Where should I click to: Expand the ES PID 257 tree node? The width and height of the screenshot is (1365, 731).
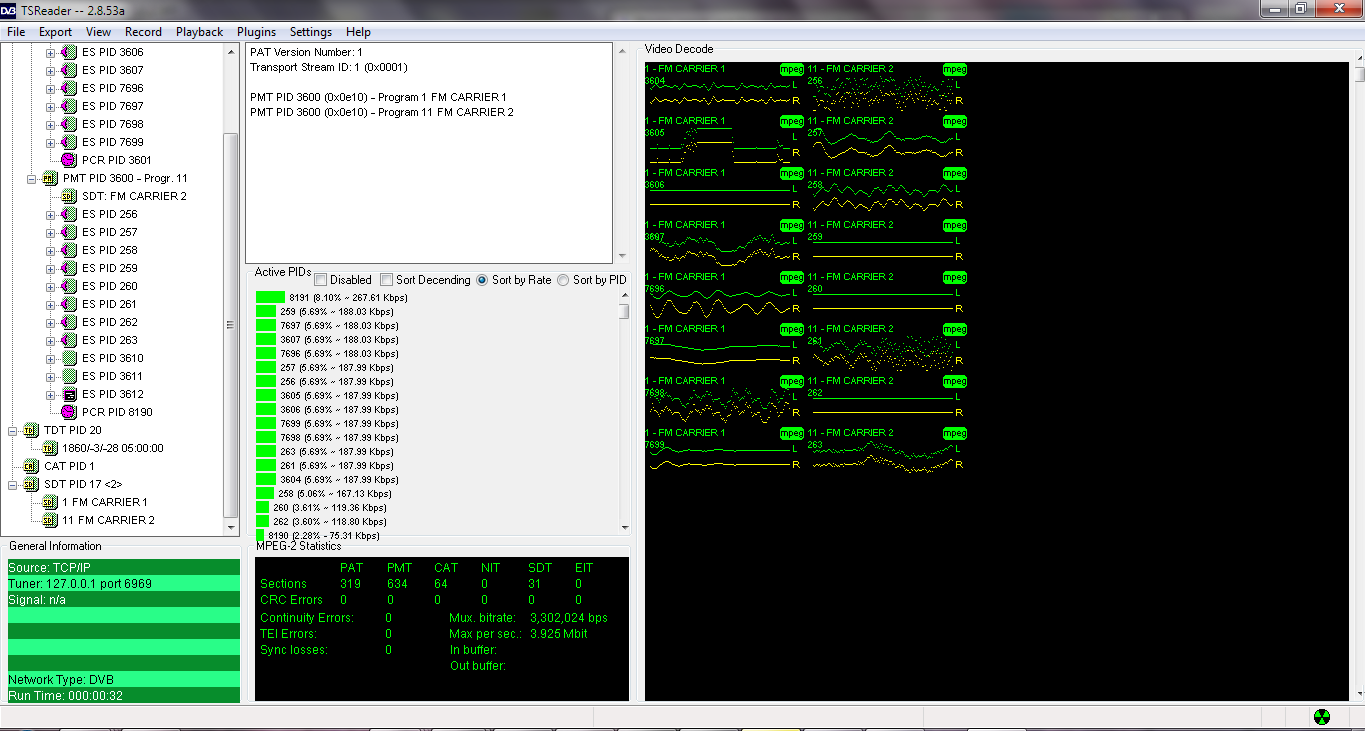[51, 232]
